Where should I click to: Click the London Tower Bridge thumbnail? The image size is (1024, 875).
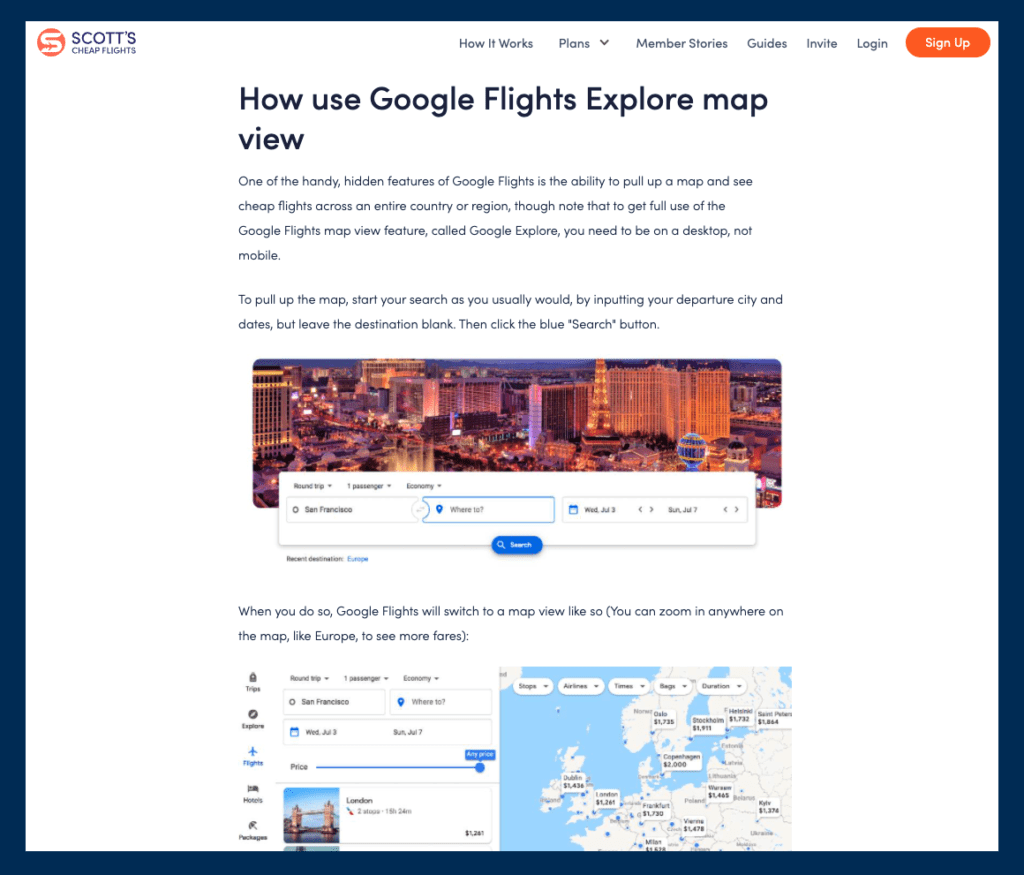point(312,815)
